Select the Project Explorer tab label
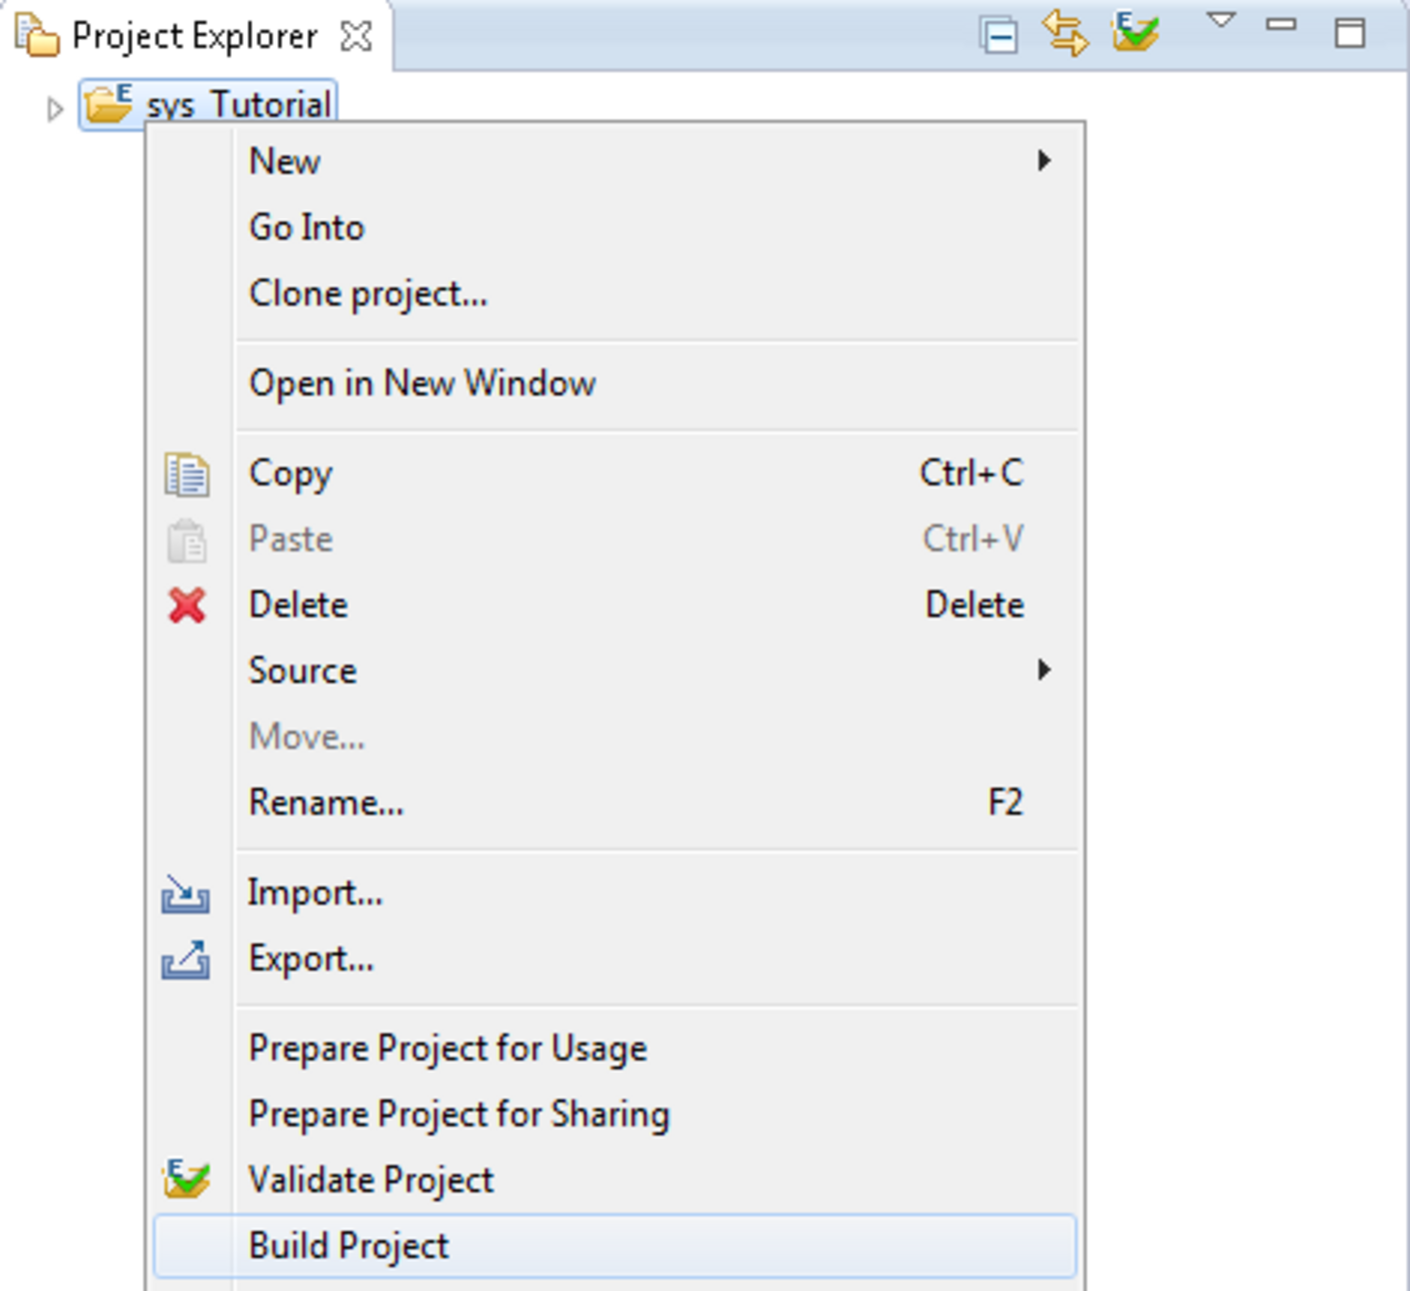This screenshot has width=1410, height=1291. click(194, 37)
